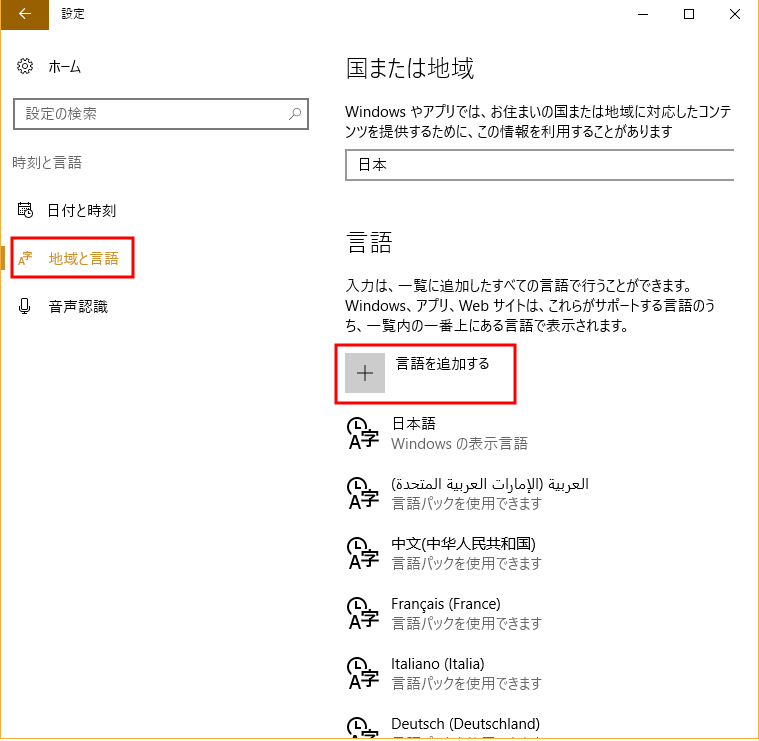Click in the 設定の検索 search field

point(150,114)
